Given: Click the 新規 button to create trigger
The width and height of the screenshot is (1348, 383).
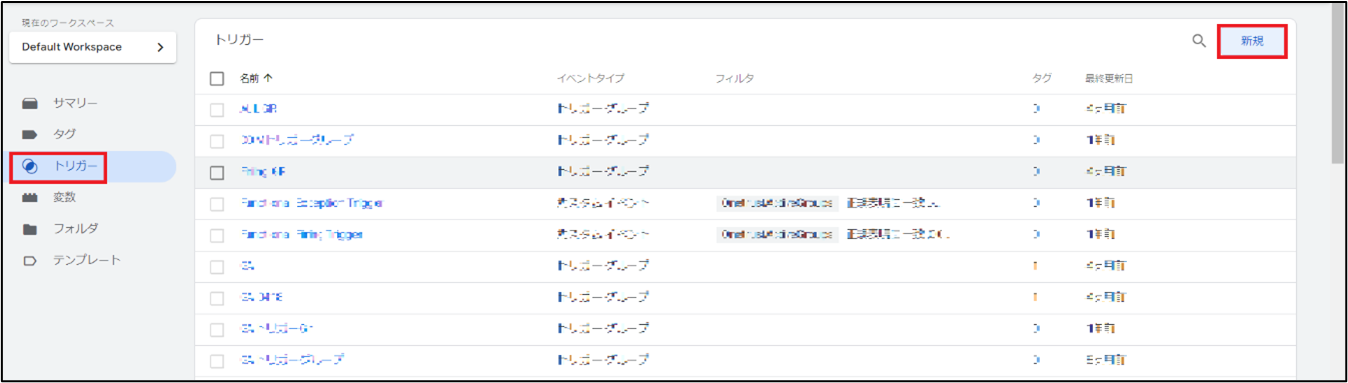Looking at the screenshot, I should [x=1252, y=42].
